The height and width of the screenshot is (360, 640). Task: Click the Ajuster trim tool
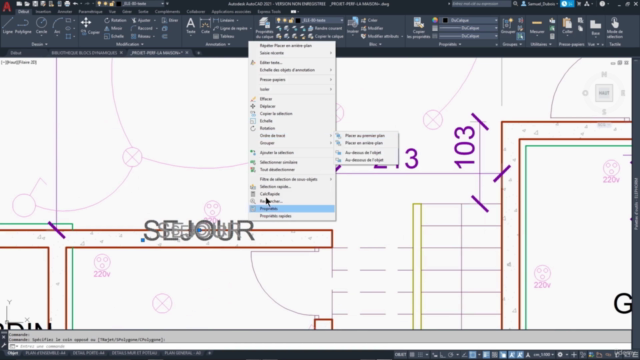point(141,20)
